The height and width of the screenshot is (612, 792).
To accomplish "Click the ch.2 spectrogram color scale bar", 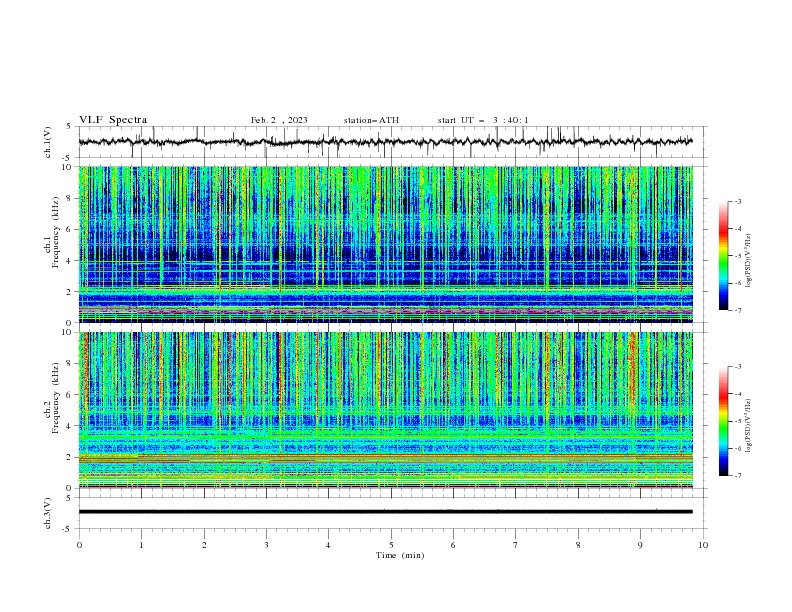I will click(723, 421).
